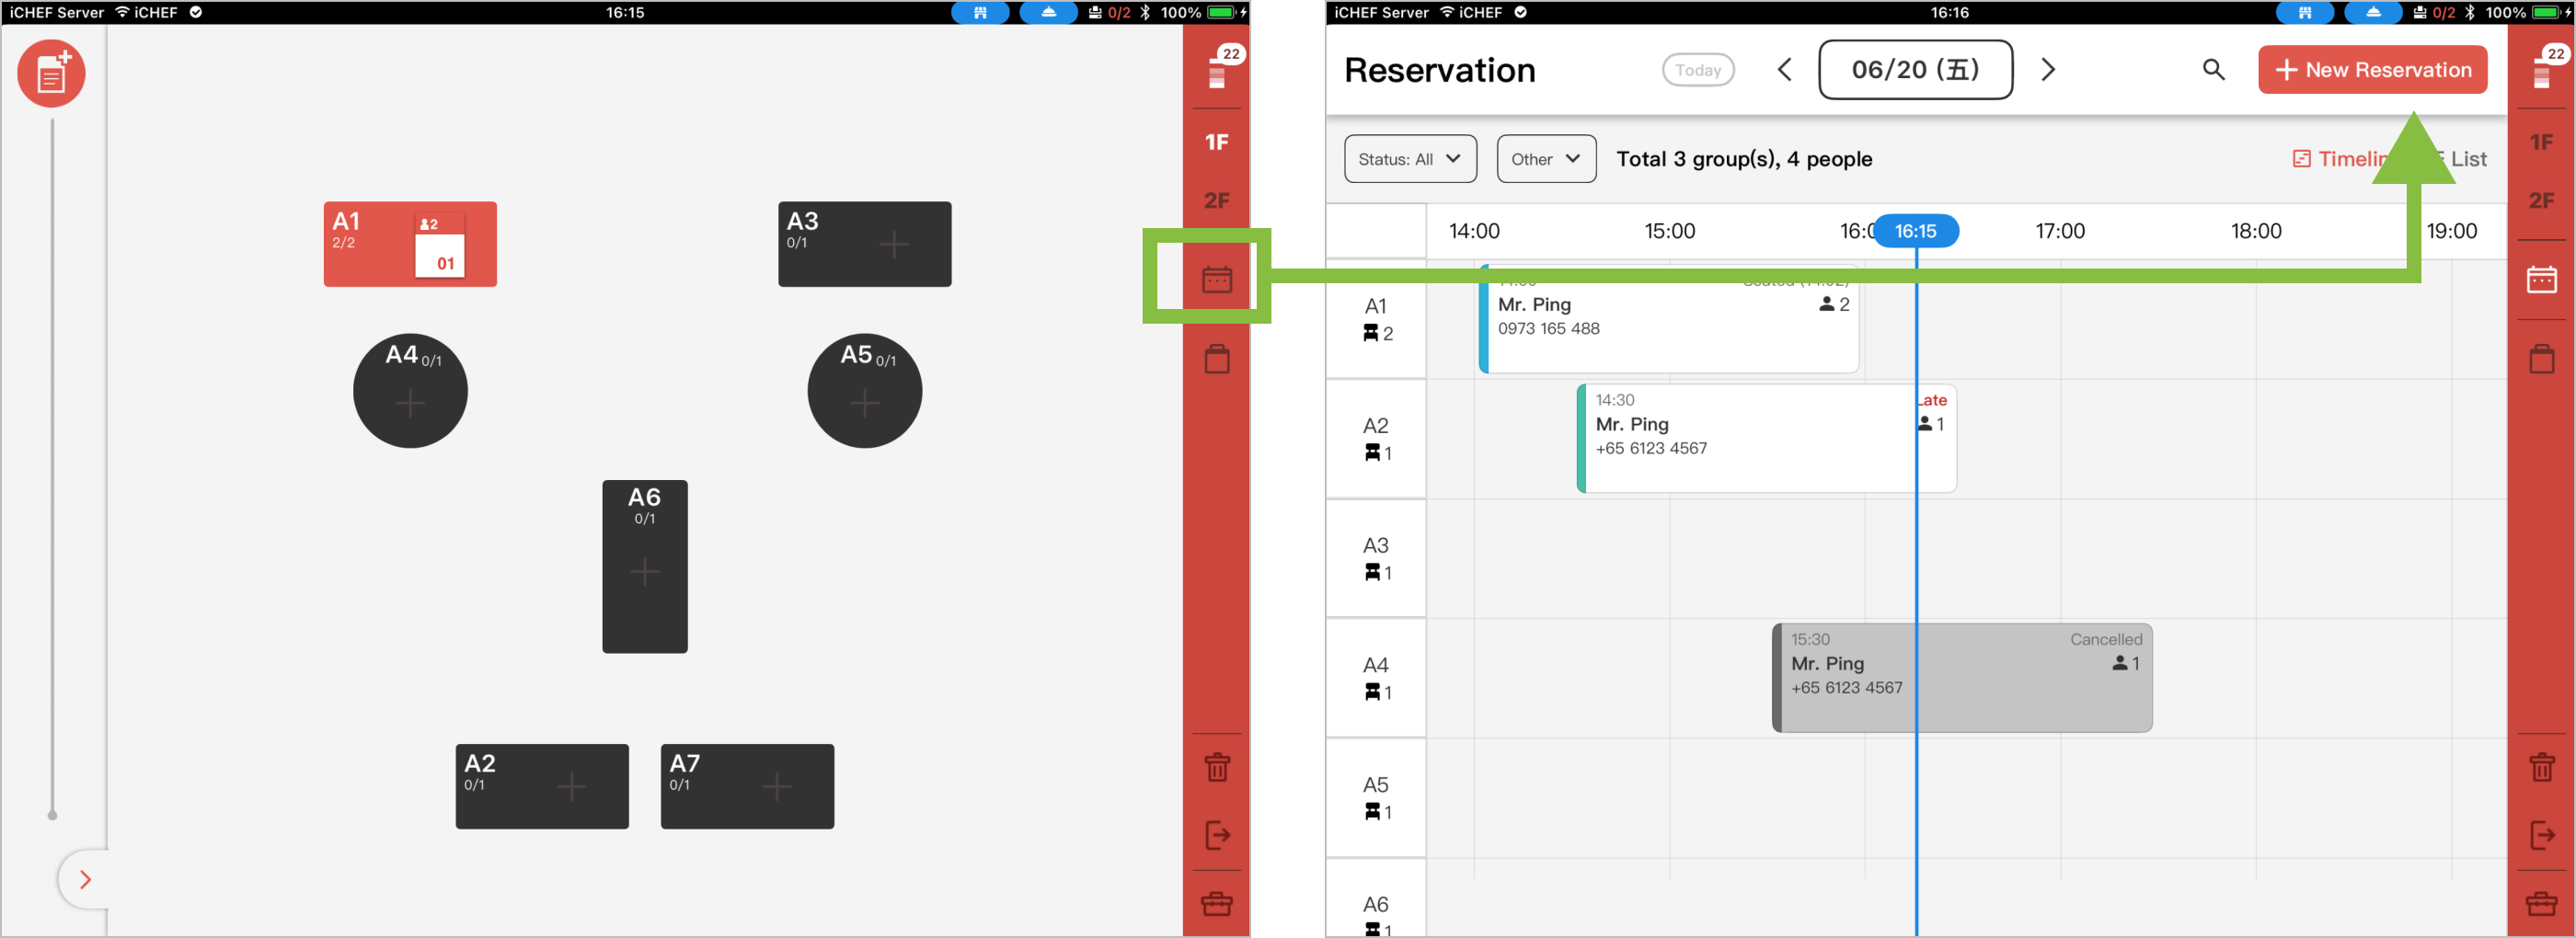Image resolution: width=2576 pixels, height=938 pixels.
Task: Go to previous day with left arrow
Action: [x=1784, y=70]
